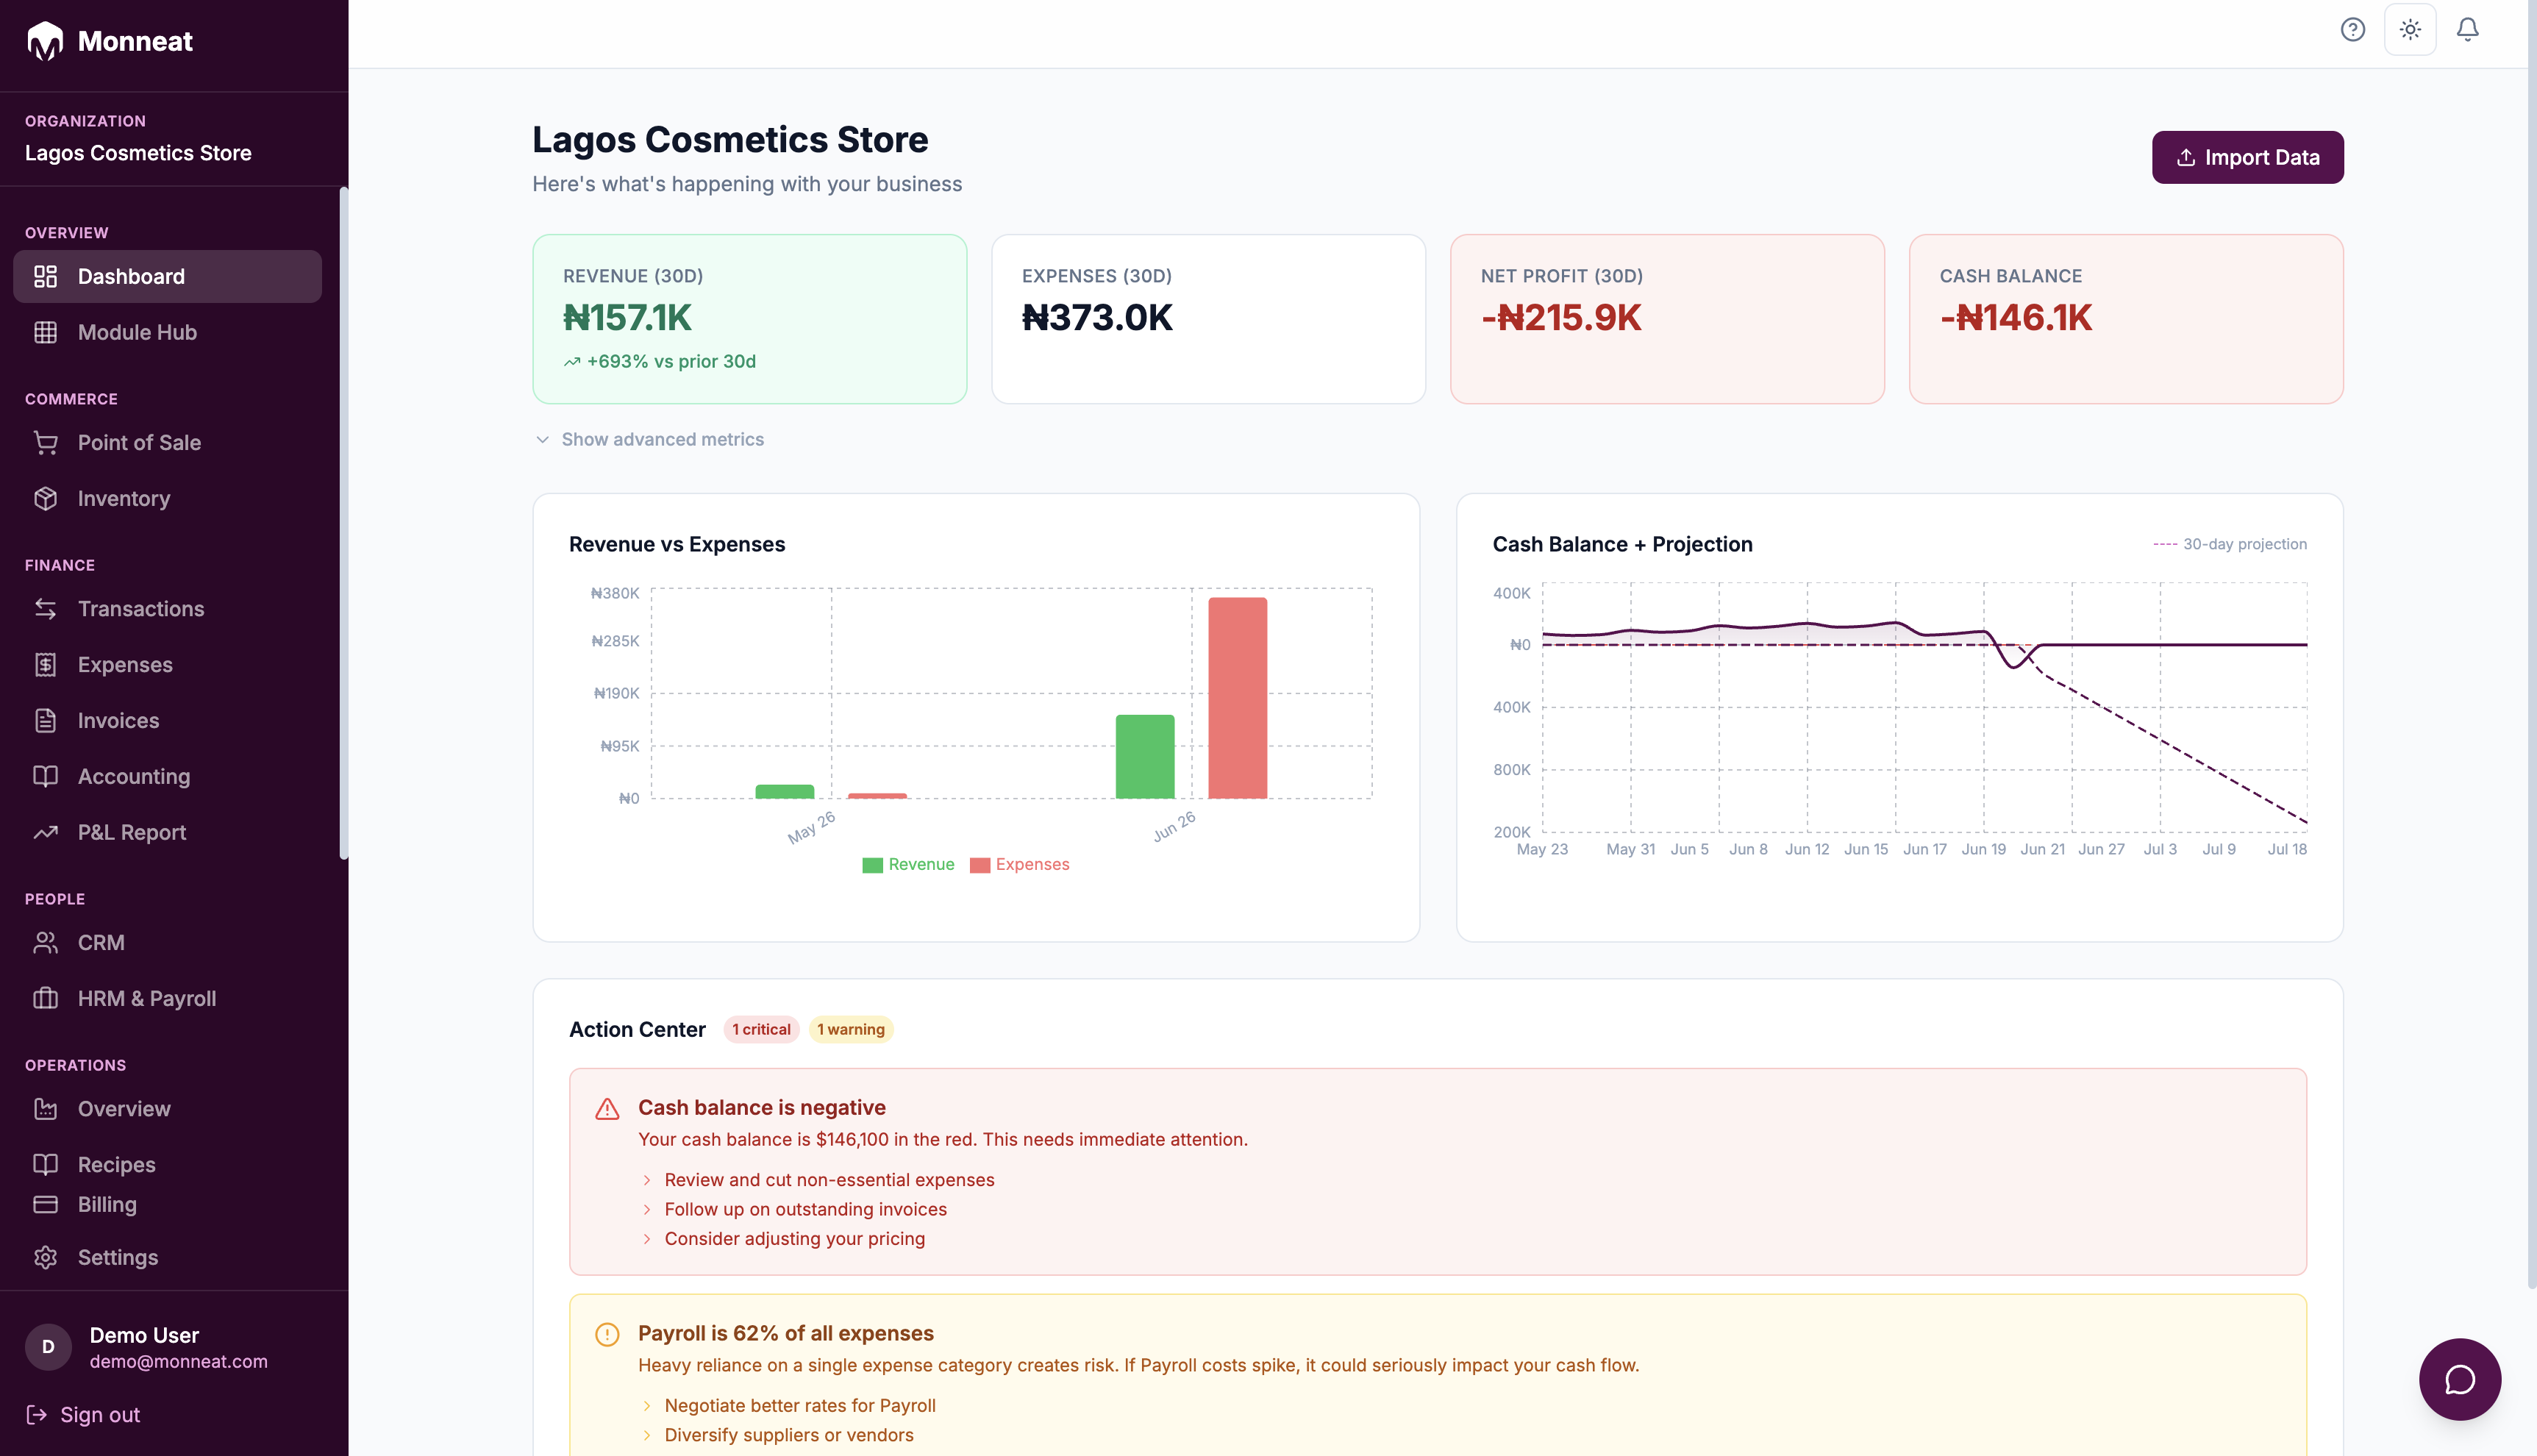Click the Module Hub table icon
The image size is (2537, 1456).
coord(46,332)
